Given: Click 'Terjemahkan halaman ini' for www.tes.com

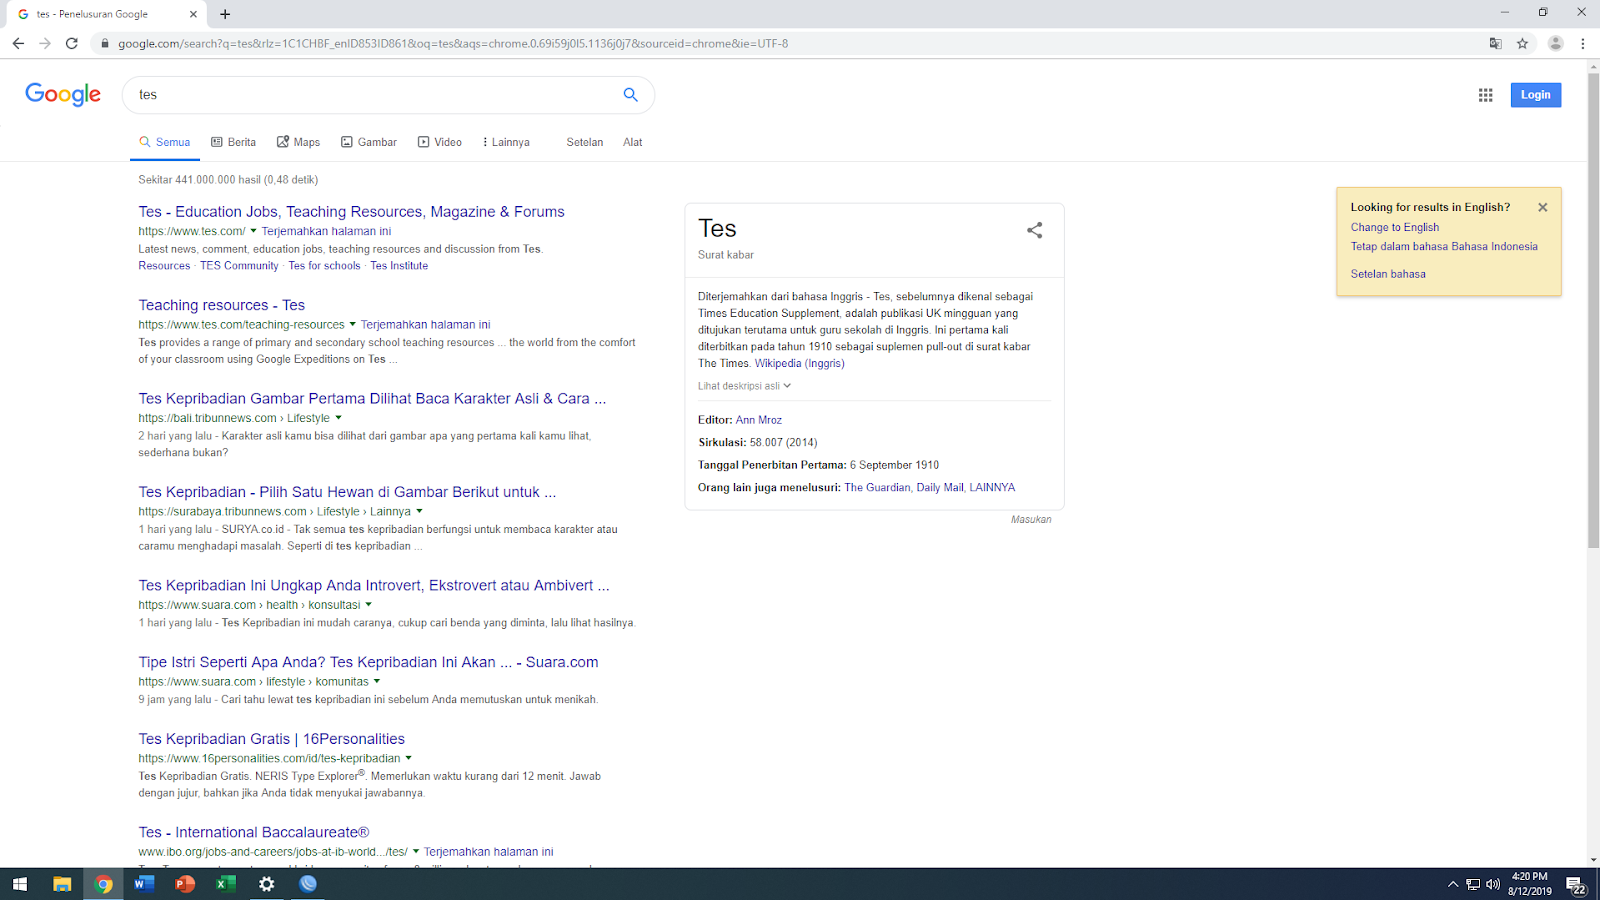Looking at the screenshot, I should click(x=326, y=231).
